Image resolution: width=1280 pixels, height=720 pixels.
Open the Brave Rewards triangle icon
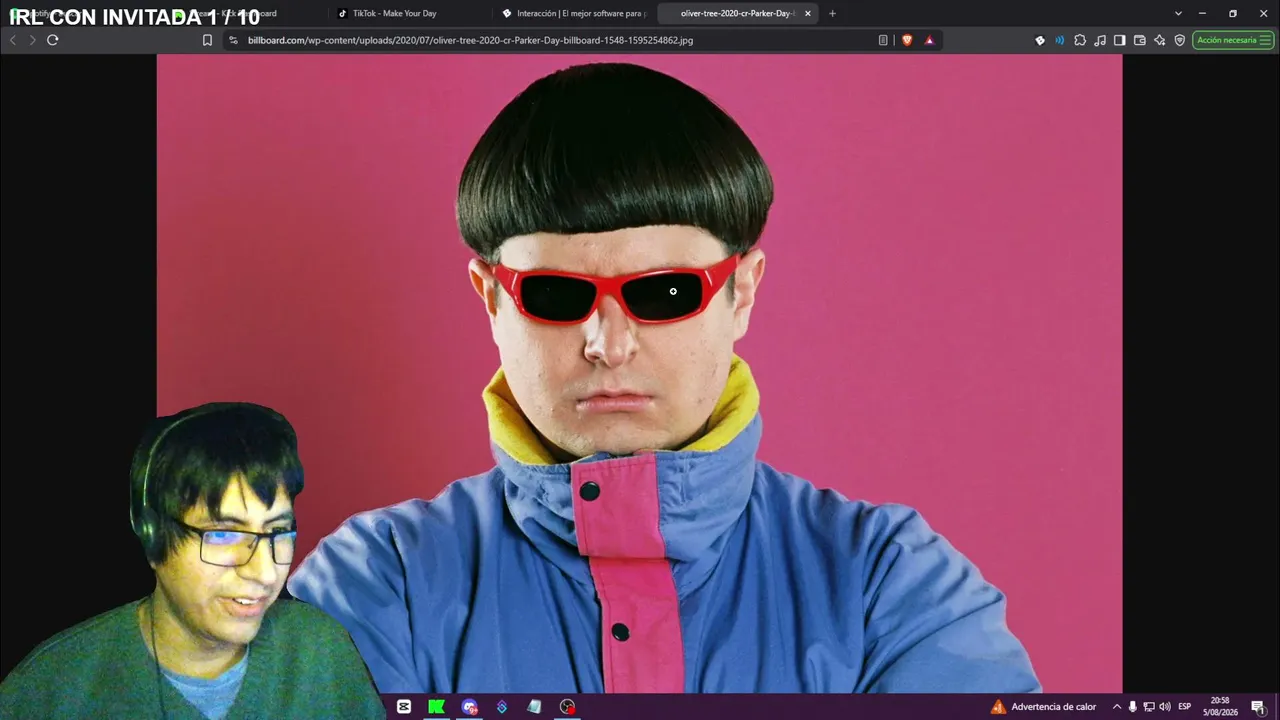929,40
